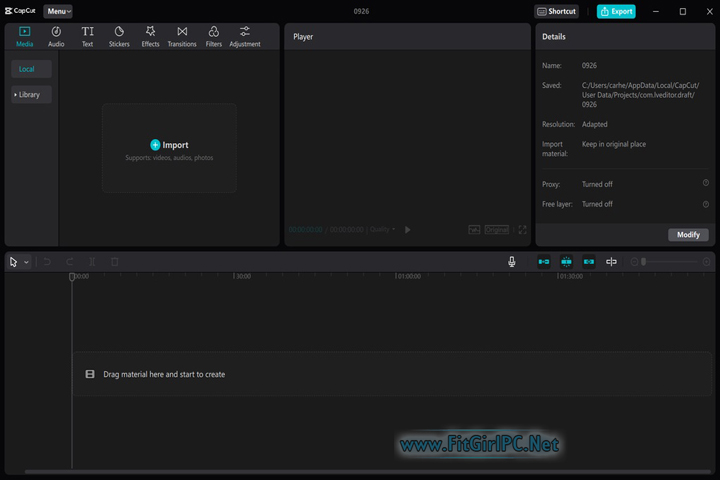Click the microphone record voiceover icon
The width and height of the screenshot is (720, 480).
tap(512, 262)
